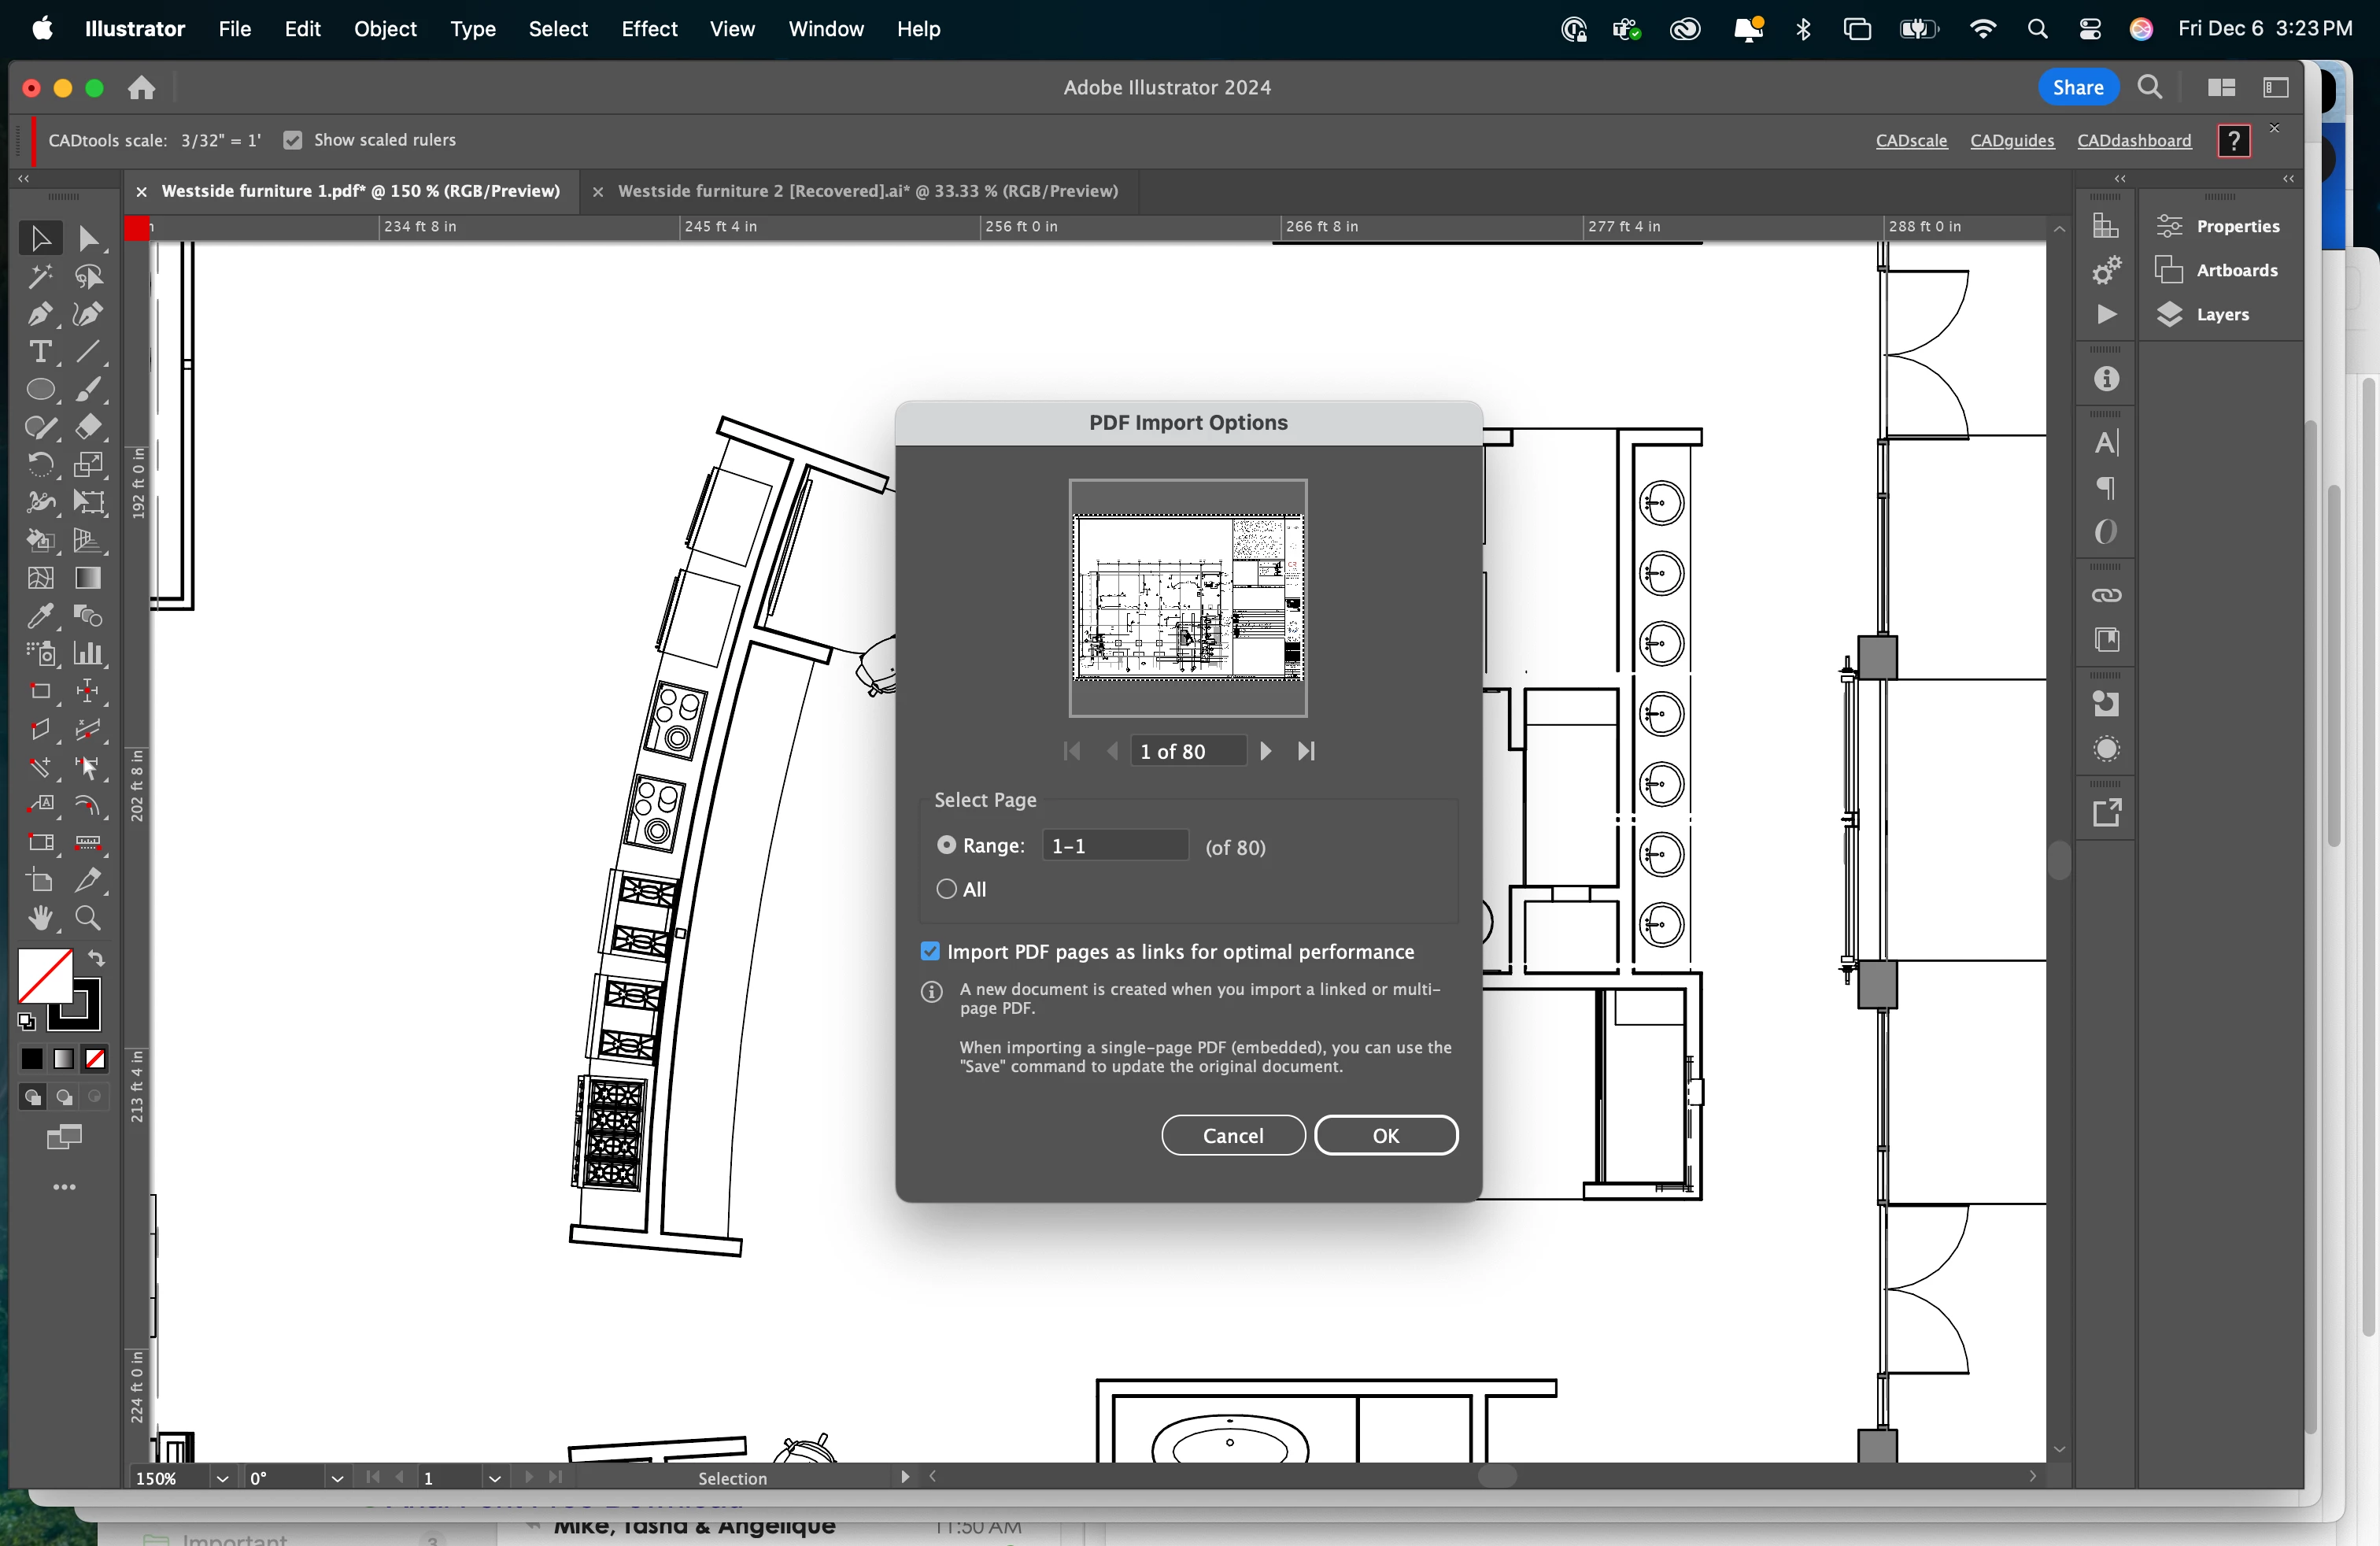The height and width of the screenshot is (1546, 2380).
Task: Go to last page in PDF preview
Action: click(1306, 751)
